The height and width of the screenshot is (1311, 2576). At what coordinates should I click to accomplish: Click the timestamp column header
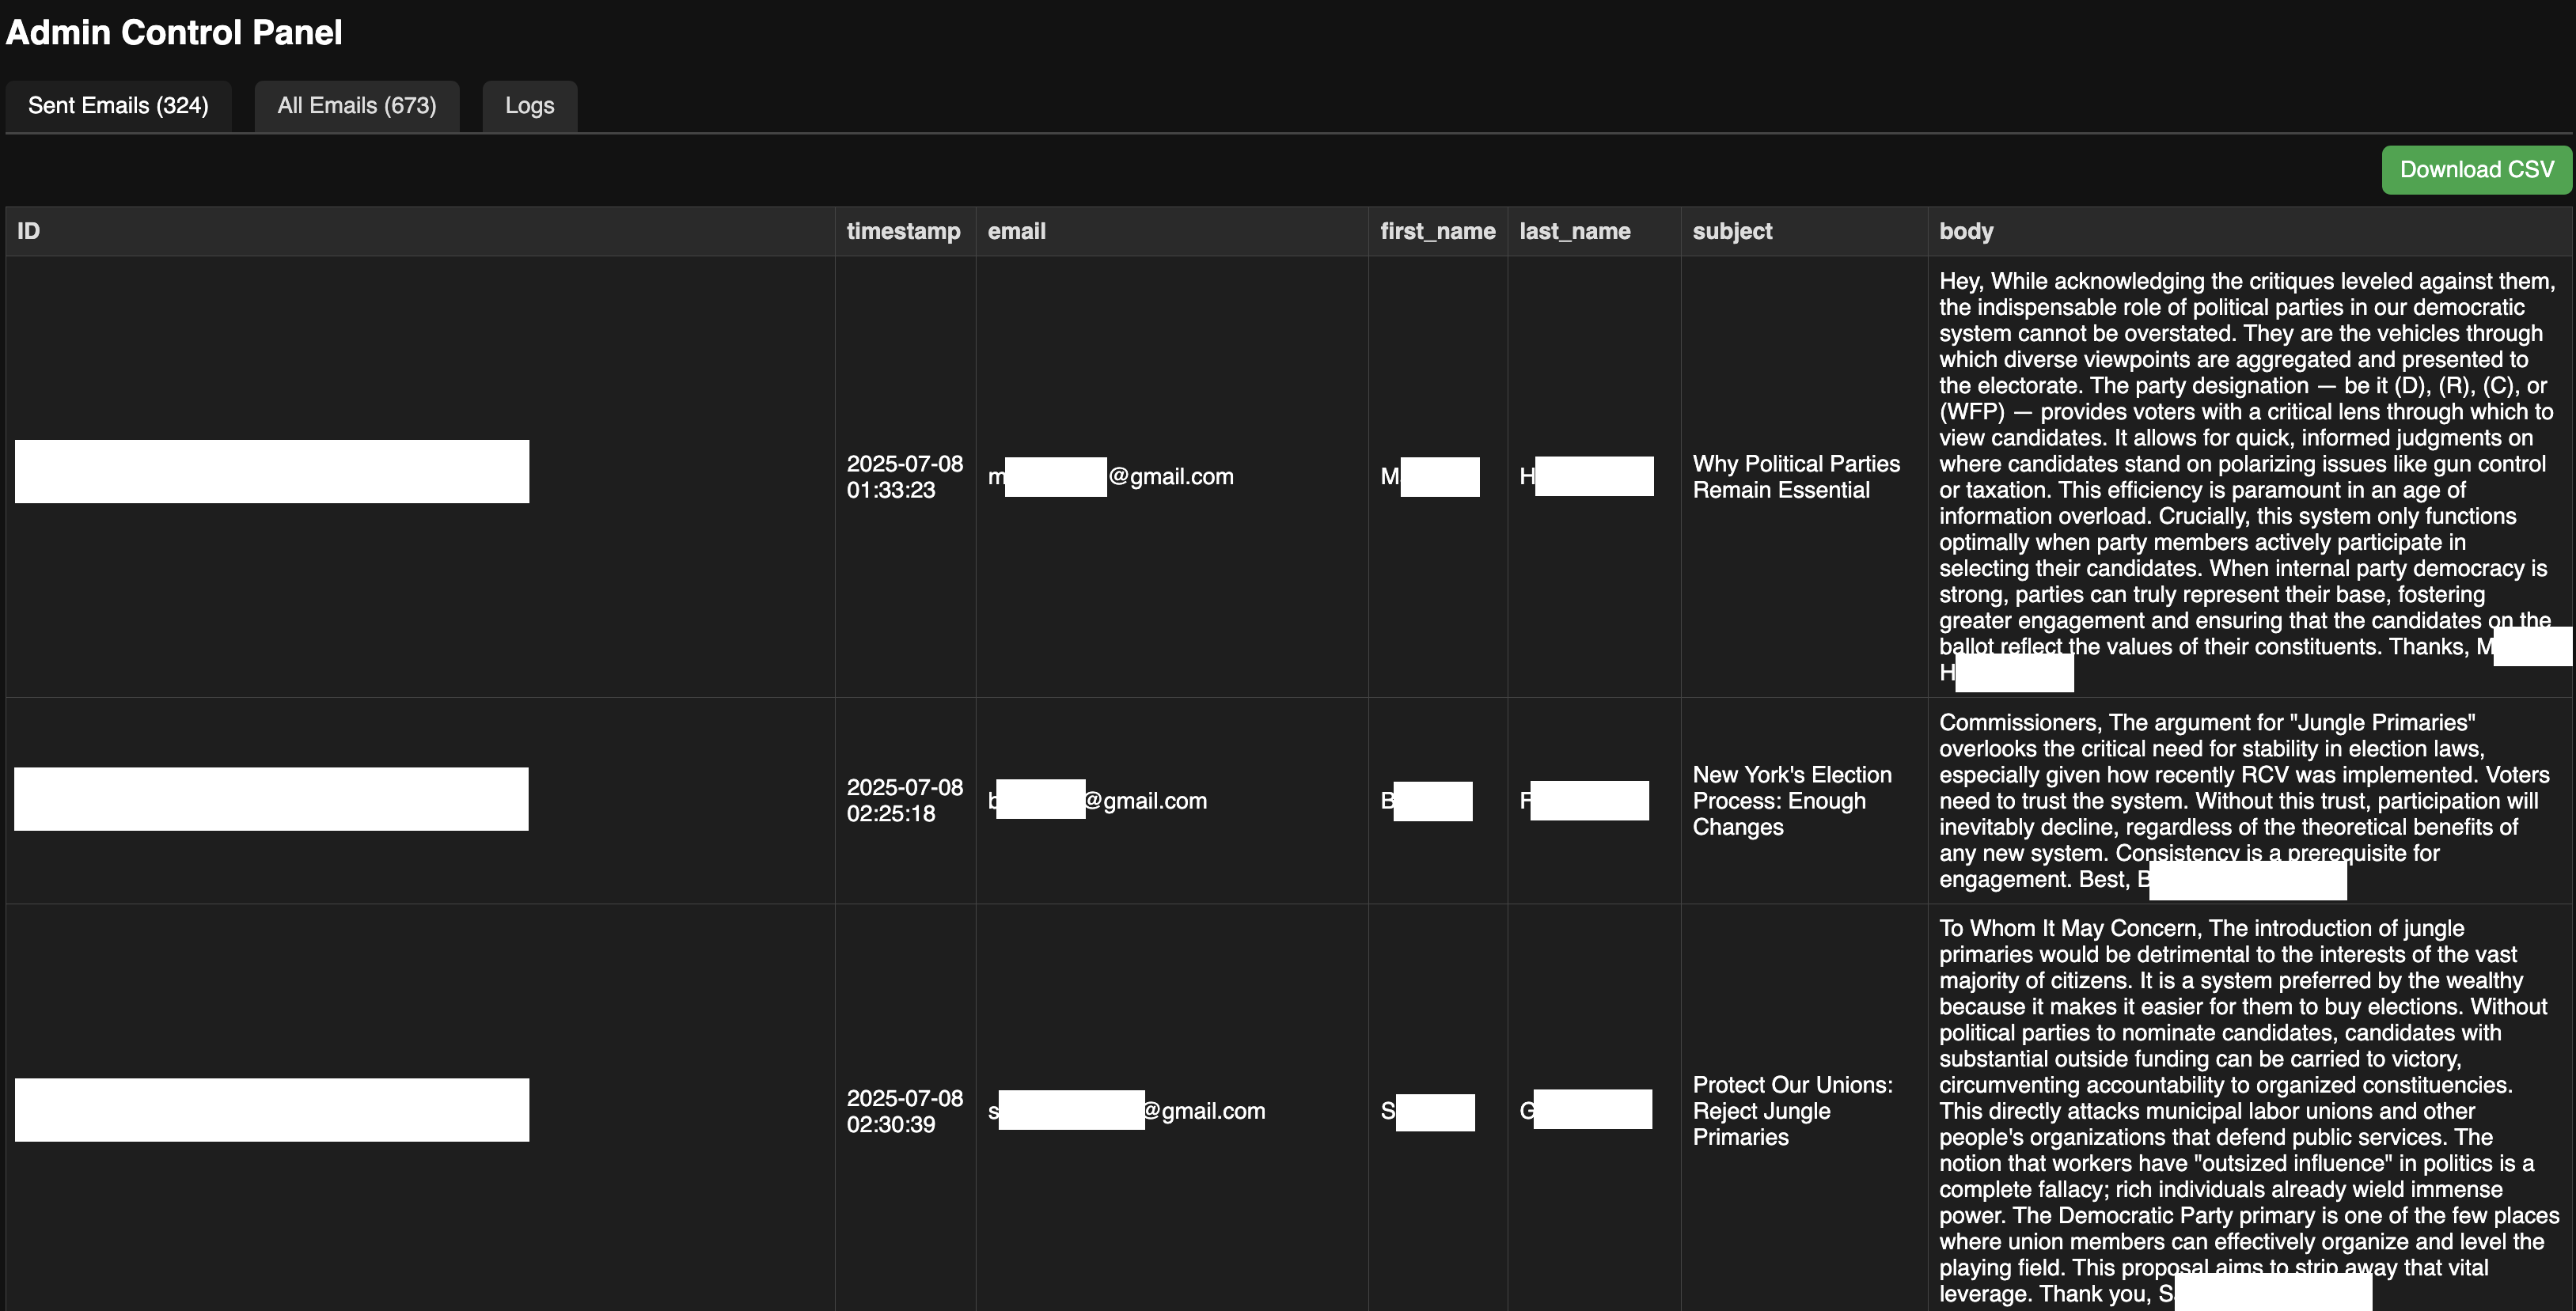click(x=903, y=231)
